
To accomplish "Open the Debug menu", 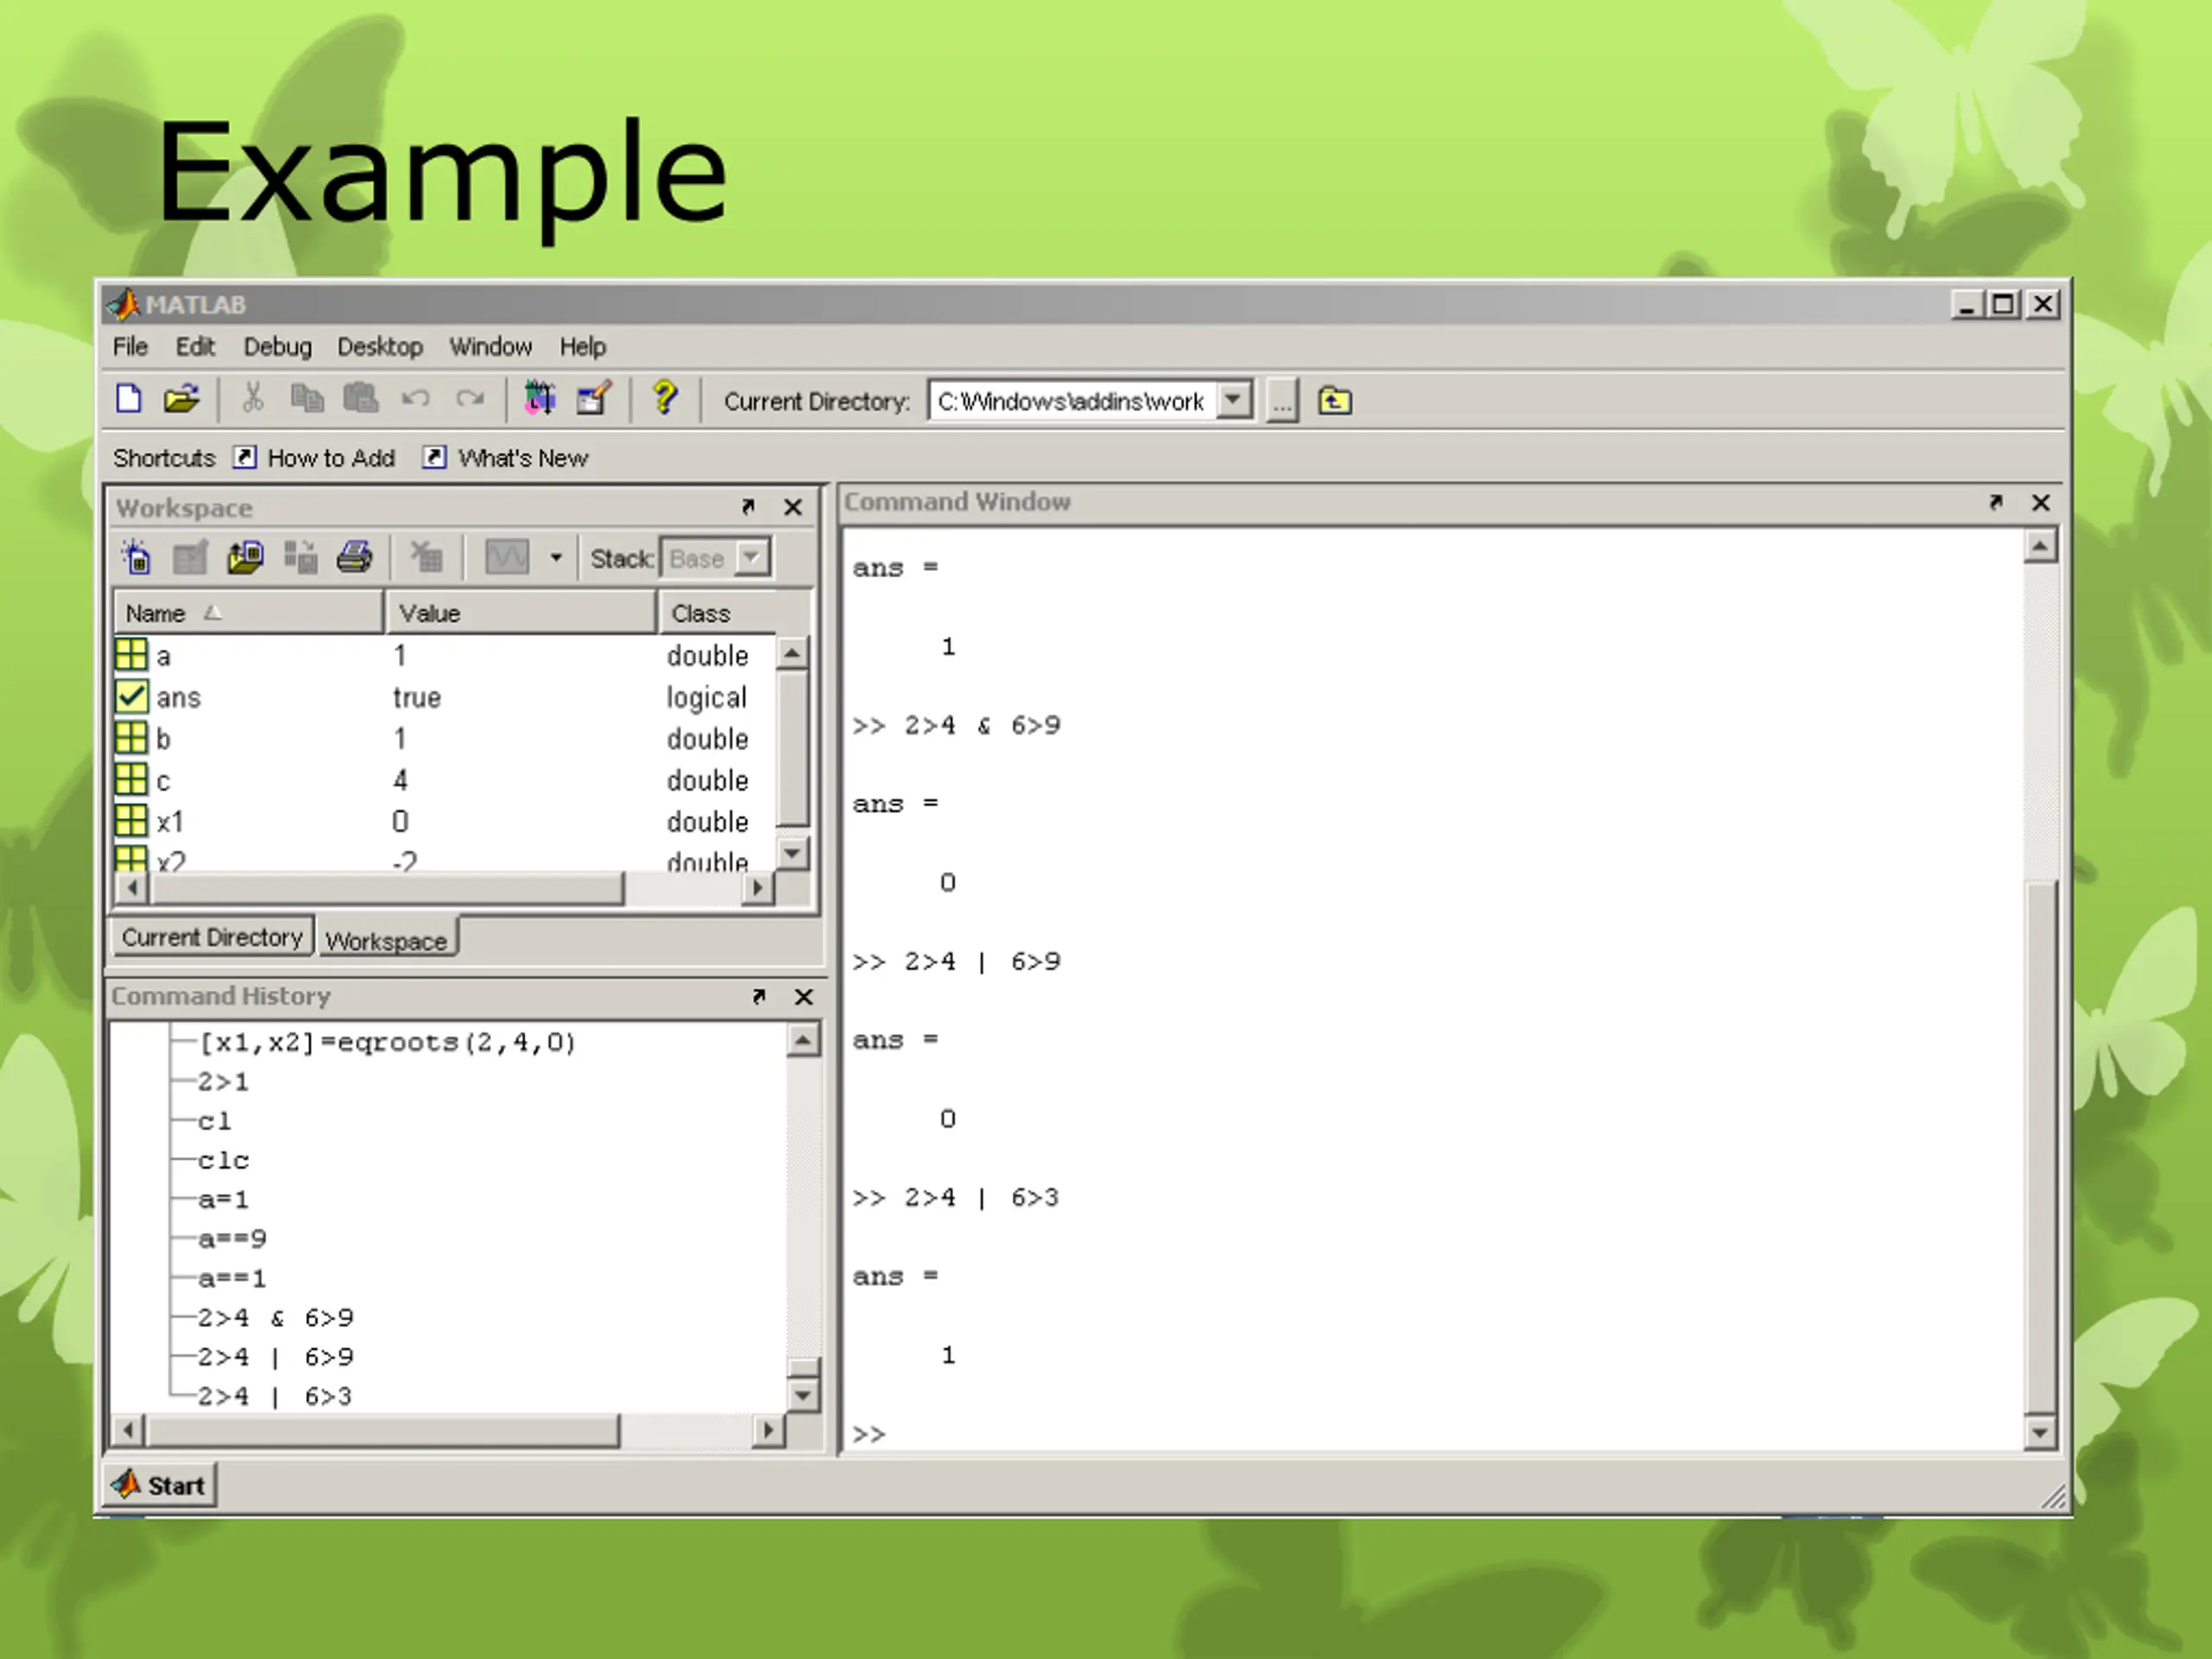I will pos(277,347).
